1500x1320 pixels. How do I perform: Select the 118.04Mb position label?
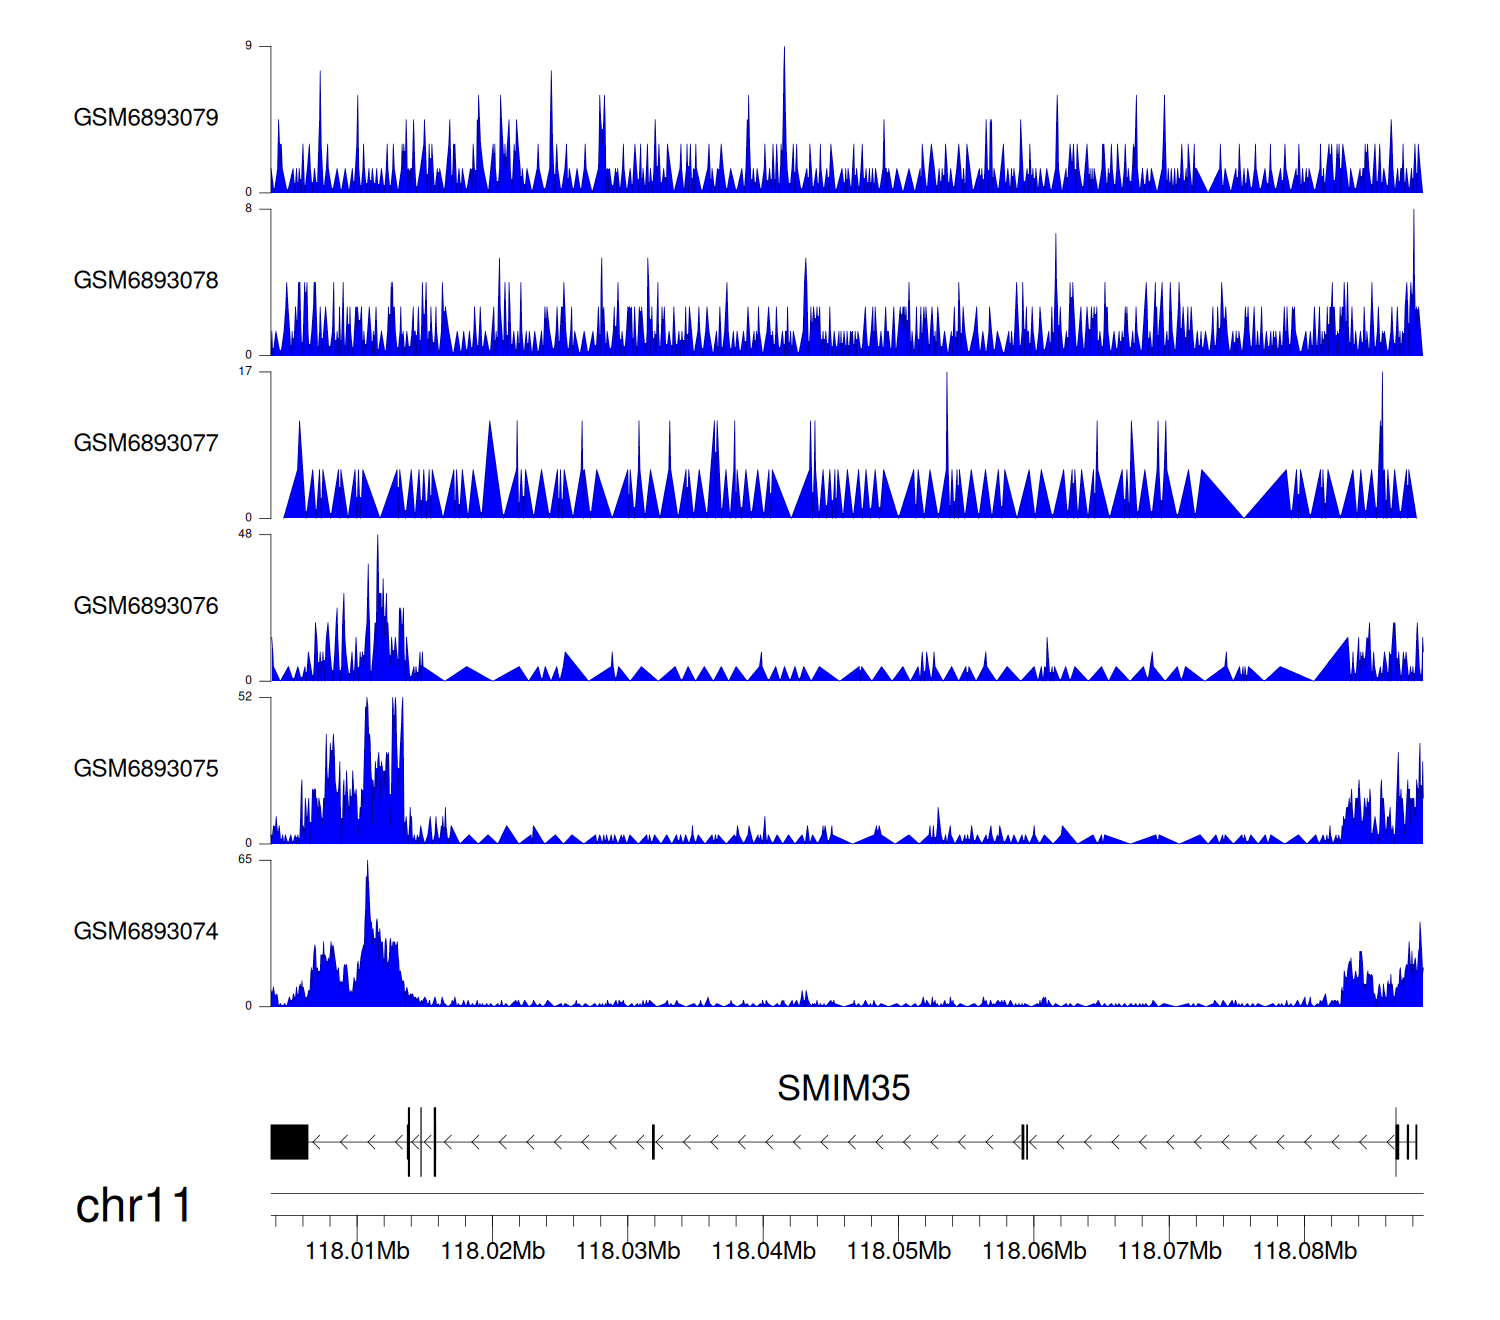pyautogui.click(x=763, y=1251)
